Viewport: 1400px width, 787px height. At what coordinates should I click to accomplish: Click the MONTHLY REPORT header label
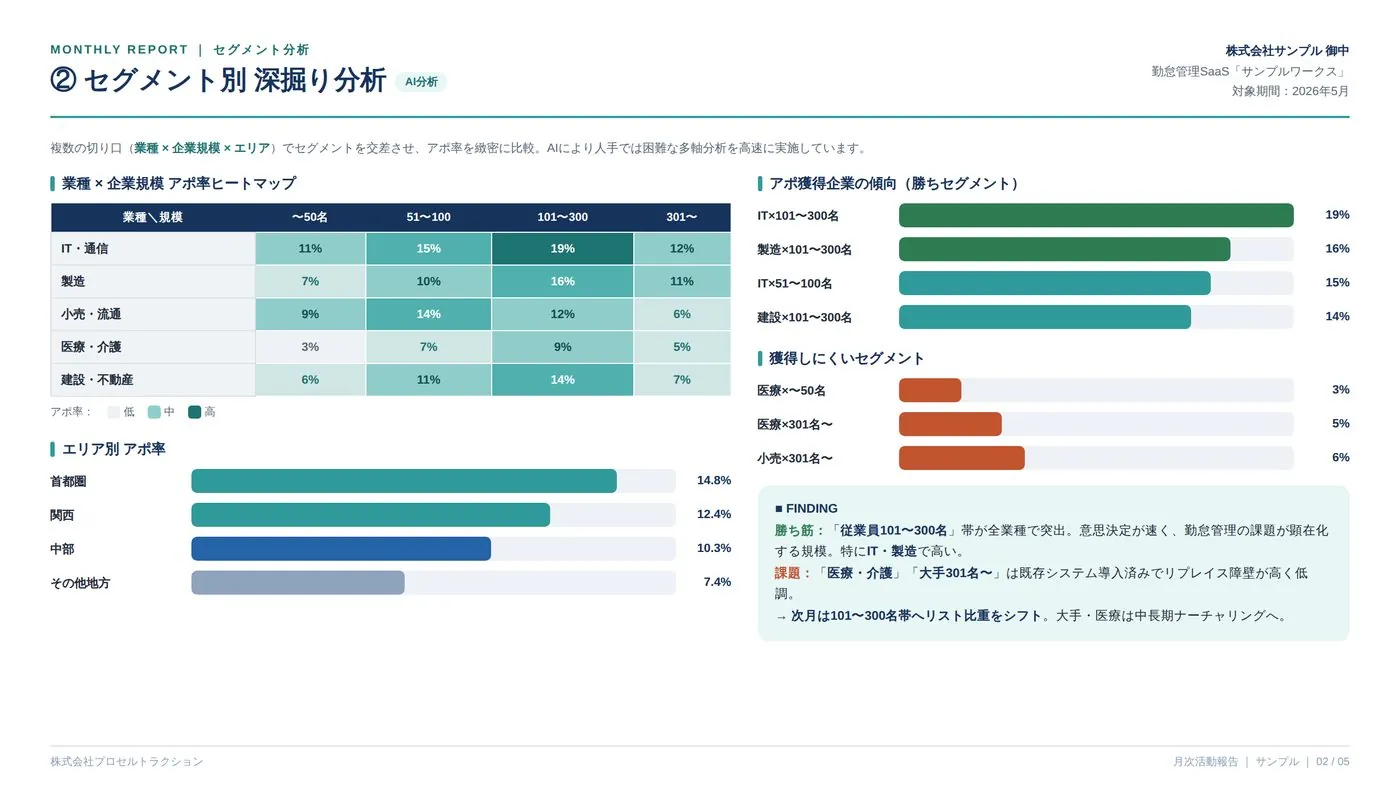pos(119,50)
